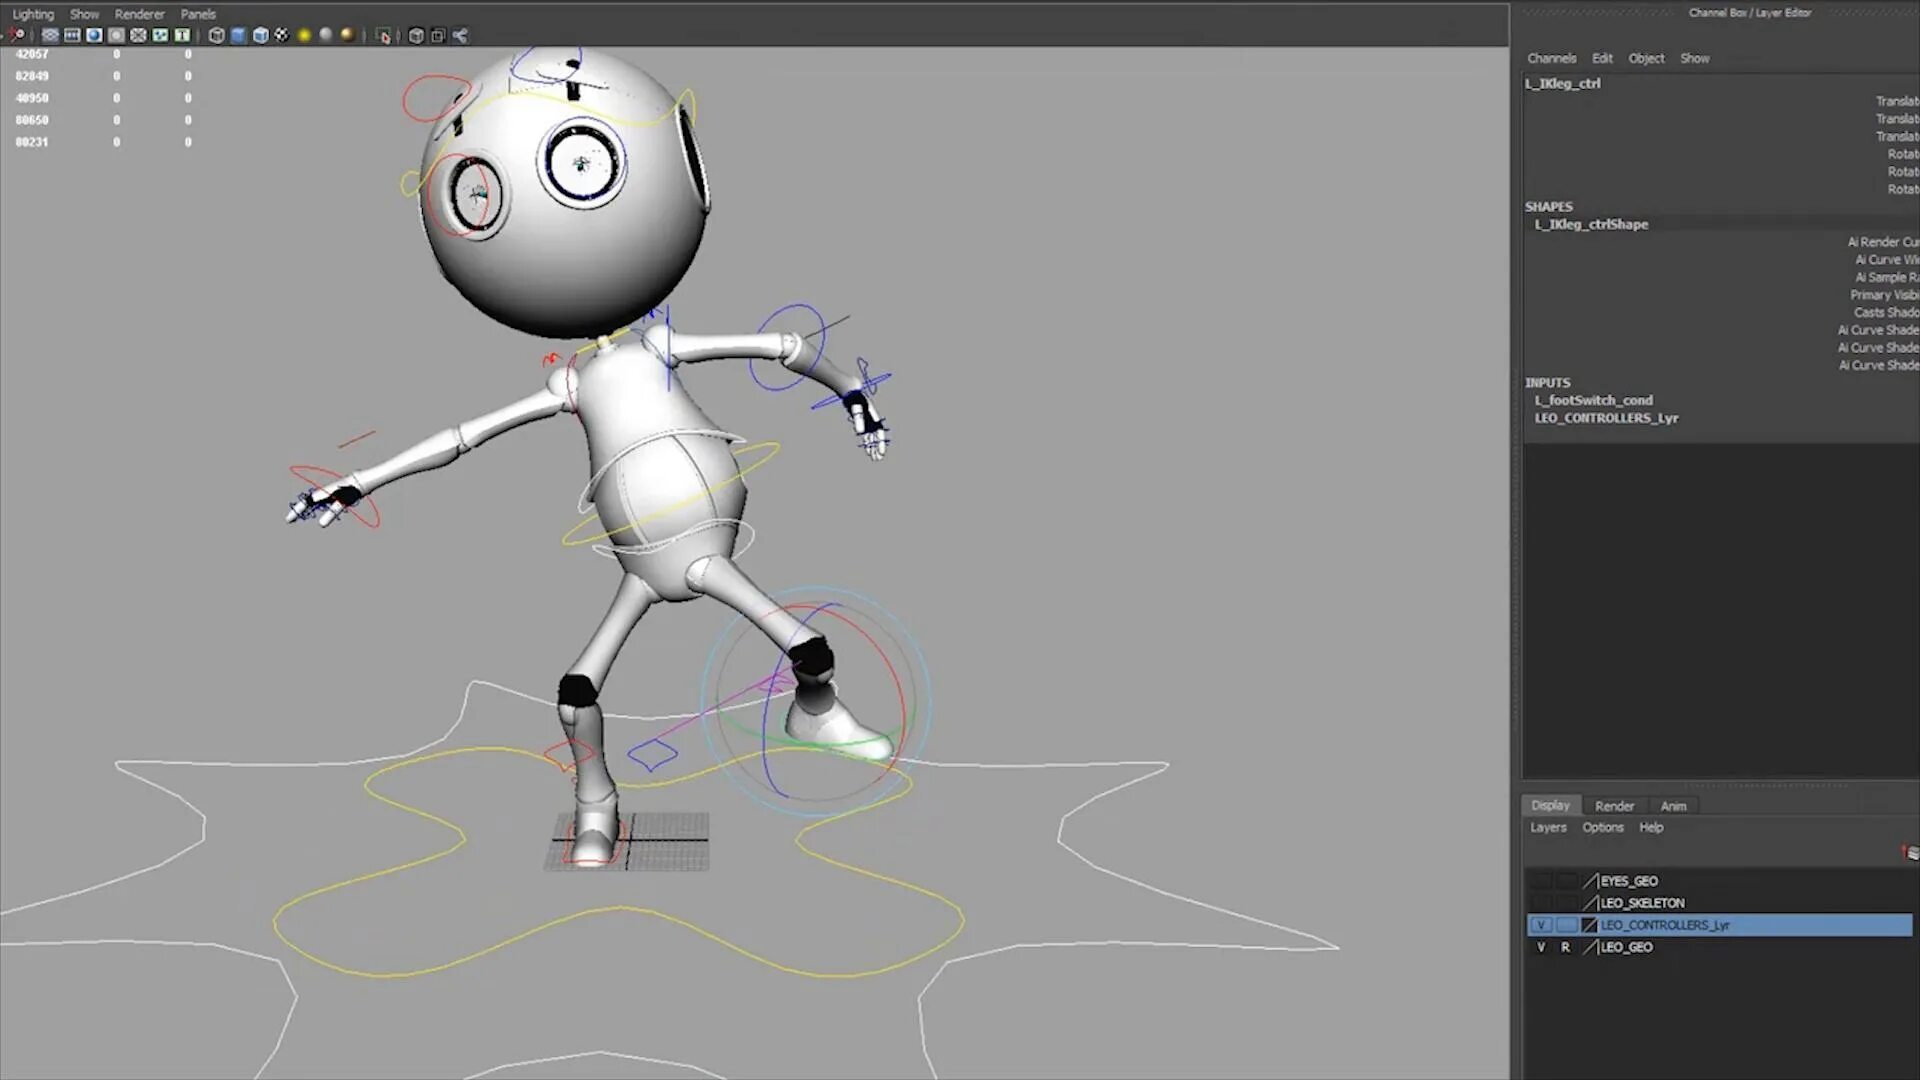Enable smooth shade all blue cube
Image resolution: width=1920 pixels, height=1080 pixels.
tap(238, 35)
